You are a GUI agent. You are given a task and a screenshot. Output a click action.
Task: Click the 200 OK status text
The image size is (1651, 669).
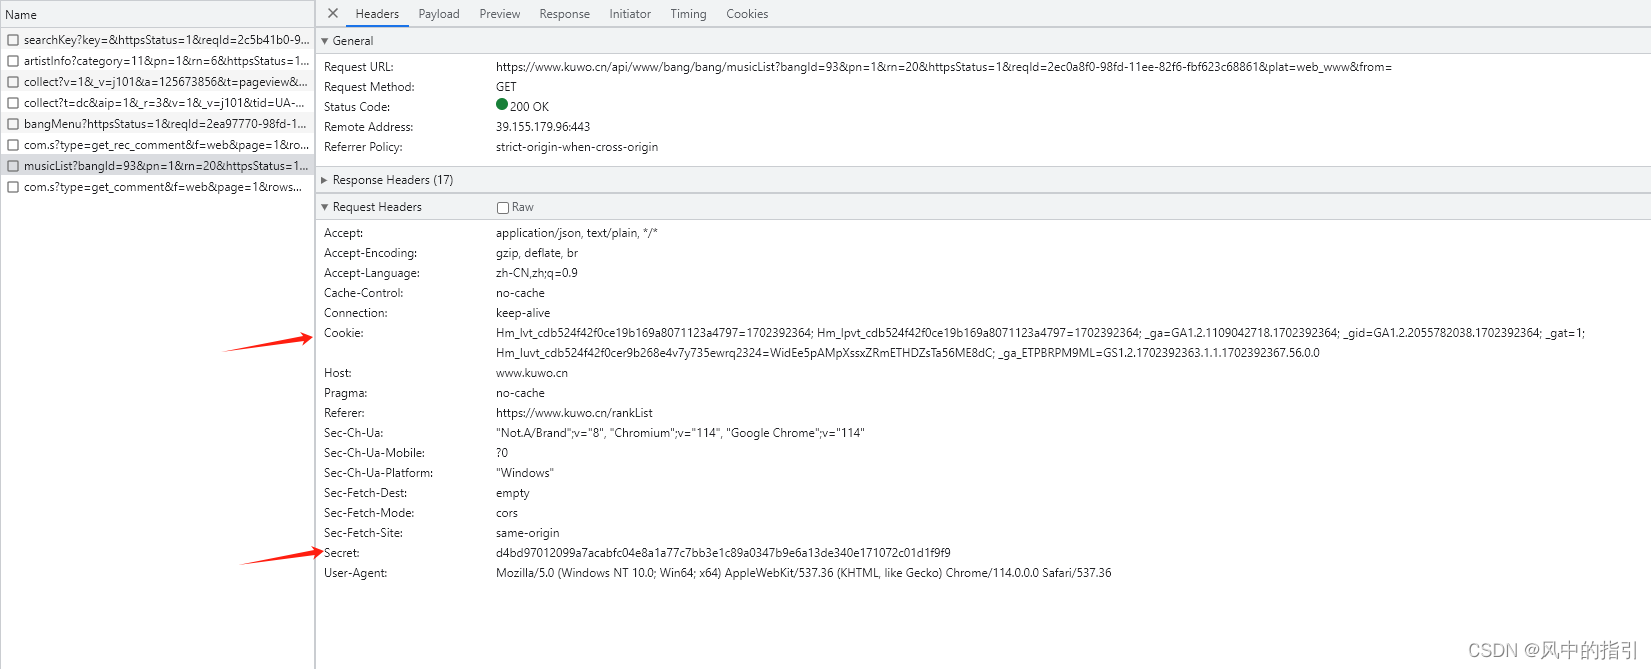[529, 107]
